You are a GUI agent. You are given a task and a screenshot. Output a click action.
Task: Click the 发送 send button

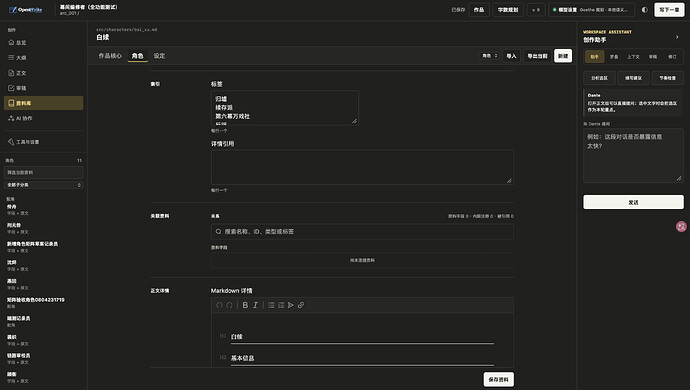click(633, 202)
